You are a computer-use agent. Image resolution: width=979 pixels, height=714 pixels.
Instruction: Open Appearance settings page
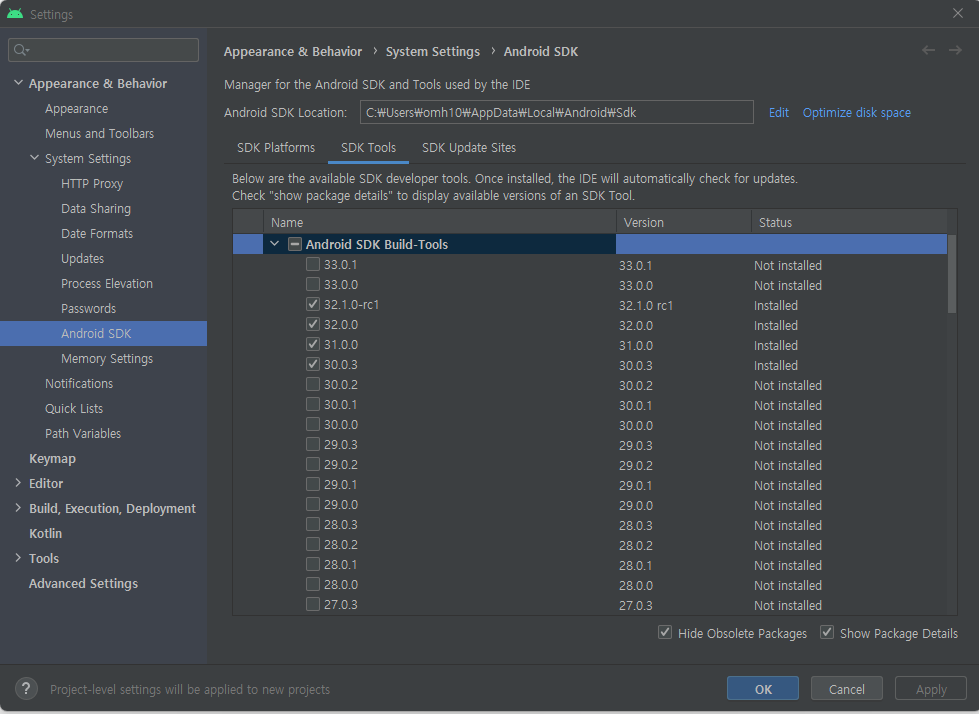click(77, 109)
